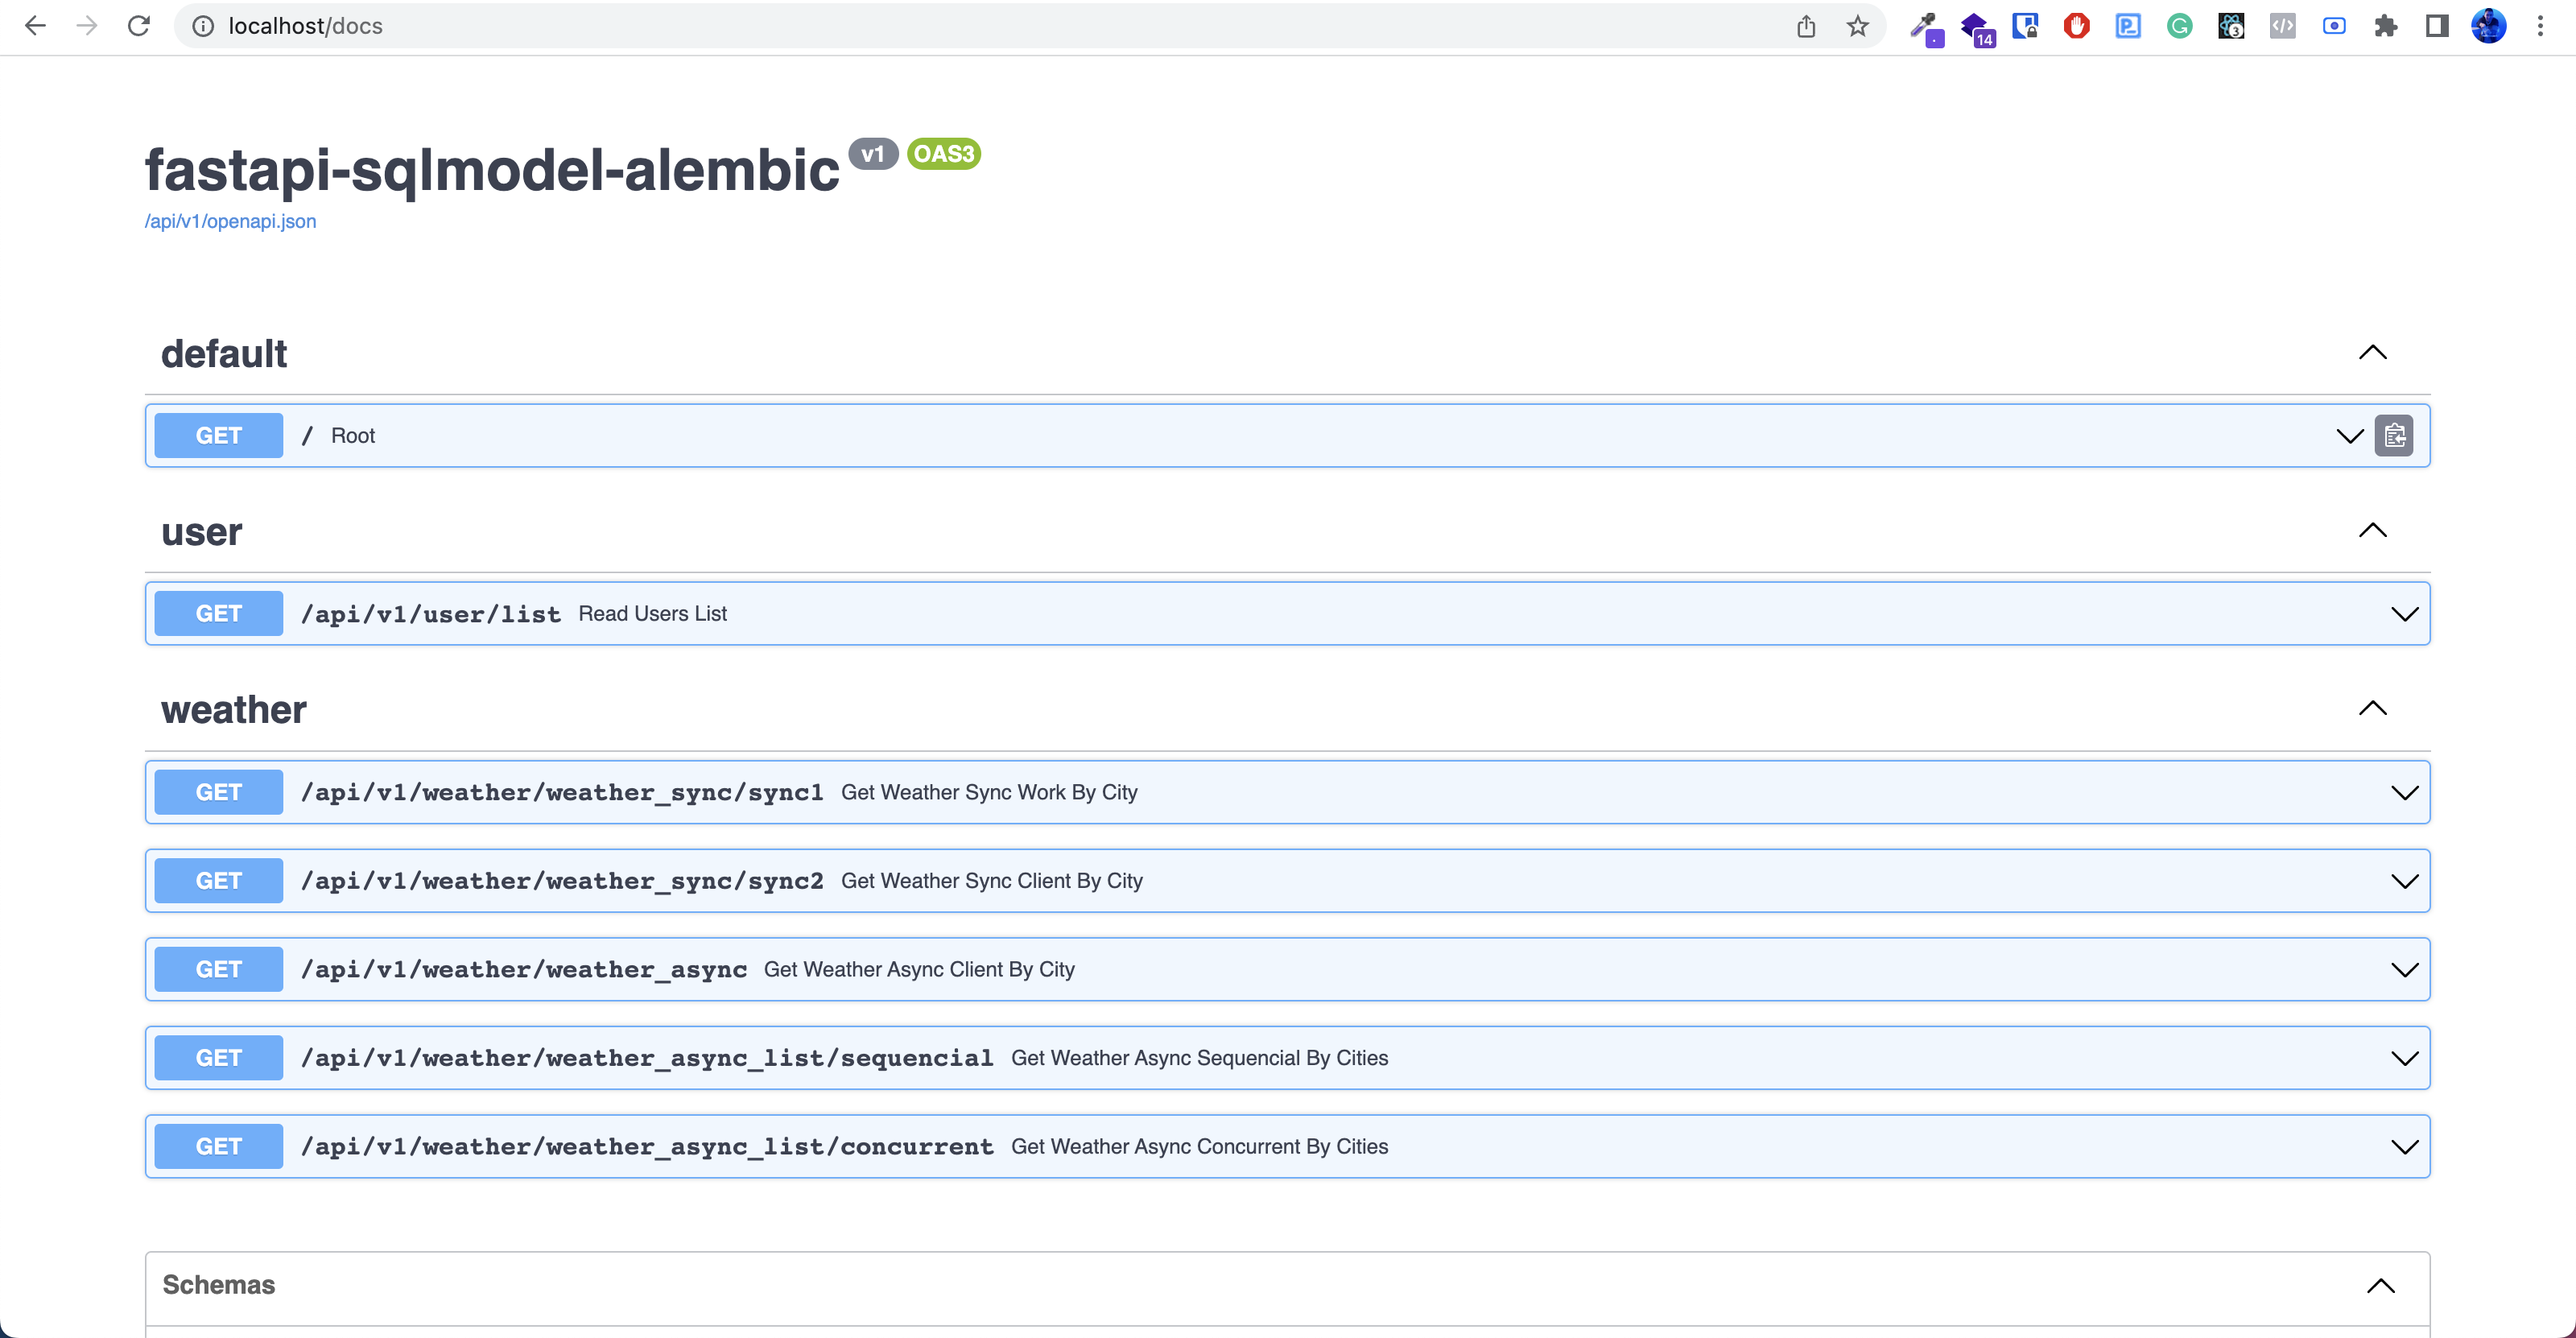Viewport: 2576px width, 1338px height.
Task: Collapse the Schemas panel
Action: 2380,1285
